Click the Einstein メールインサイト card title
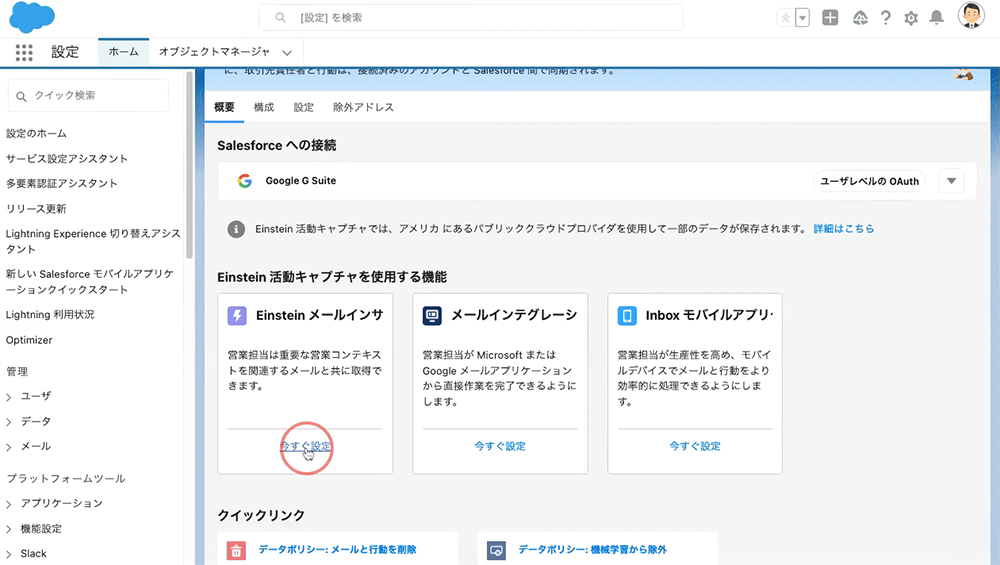Image resolution: width=1000 pixels, height=565 pixels. click(x=320, y=315)
